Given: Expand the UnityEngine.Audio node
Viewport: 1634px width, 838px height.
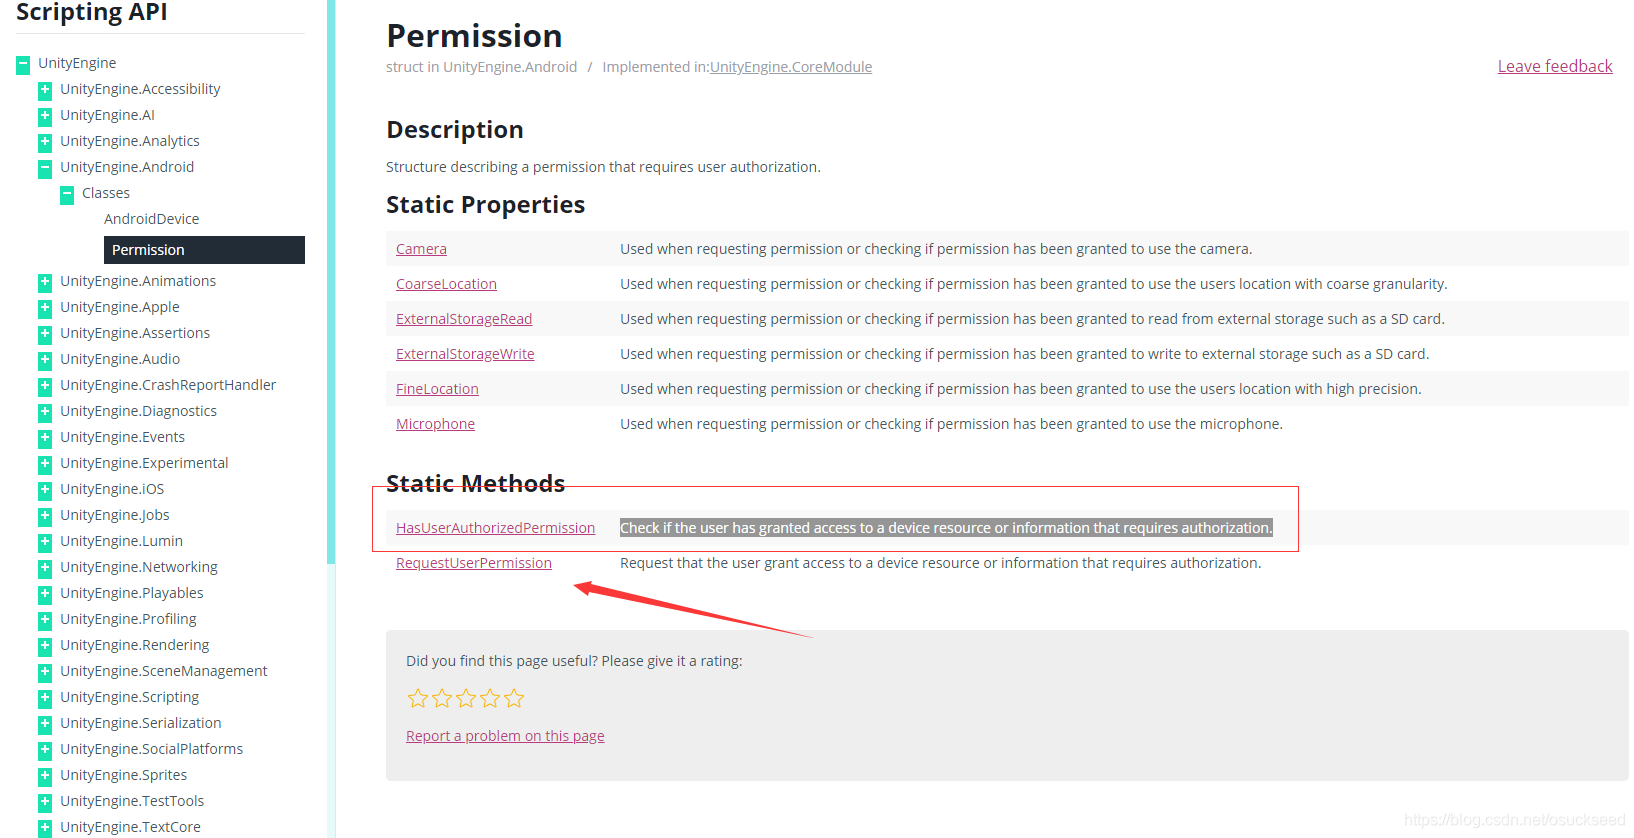Looking at the screenshot, I should click(x=45, y=360).
